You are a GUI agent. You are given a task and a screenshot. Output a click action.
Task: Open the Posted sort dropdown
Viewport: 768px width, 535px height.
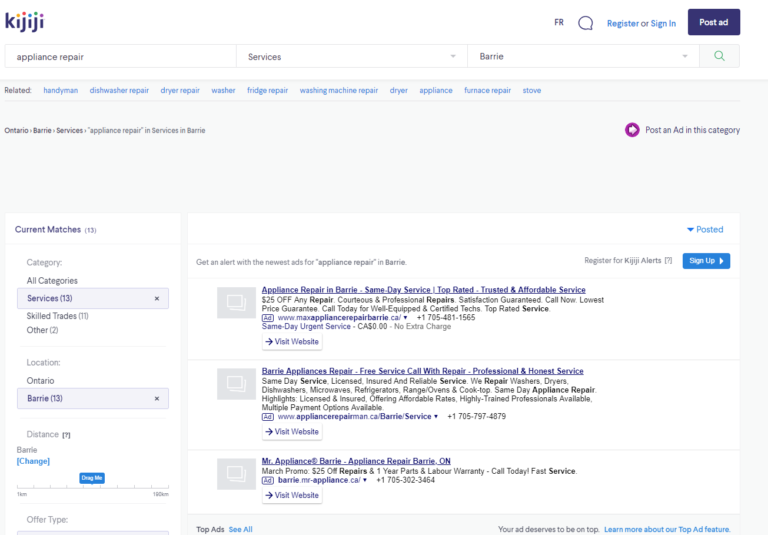coord(705,229)
